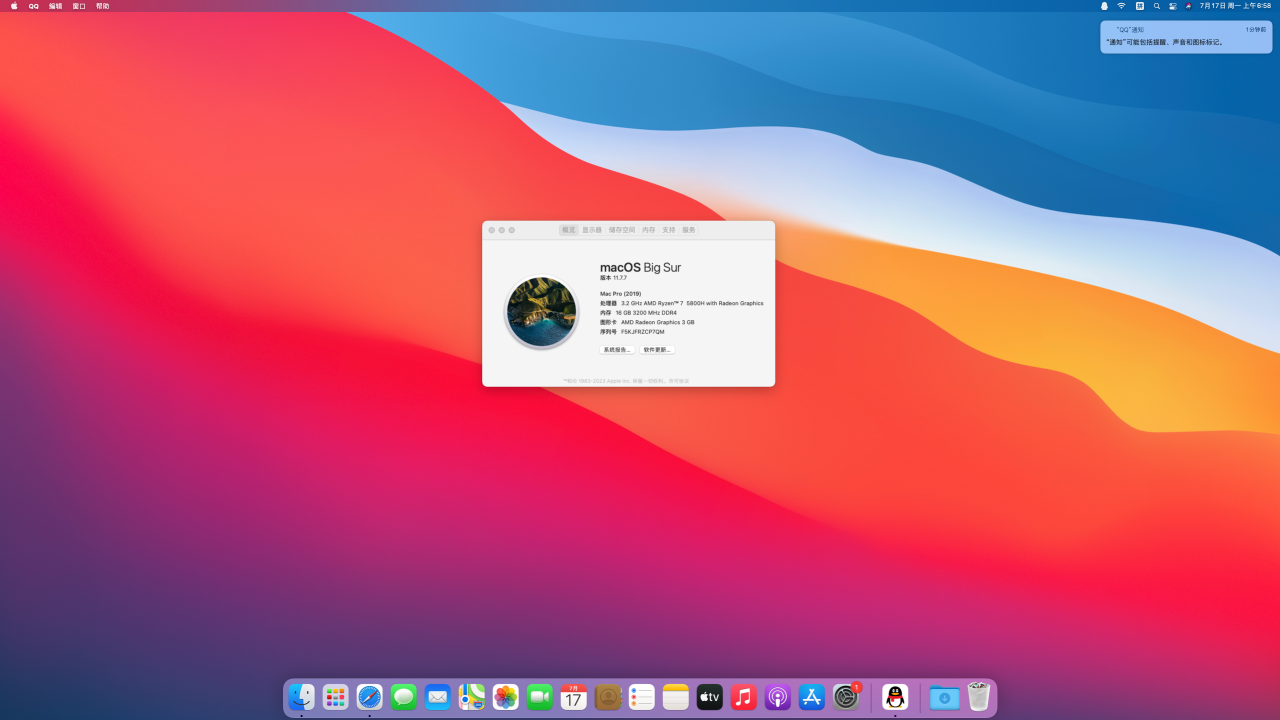Open the Apple menu

coord(14,6)
